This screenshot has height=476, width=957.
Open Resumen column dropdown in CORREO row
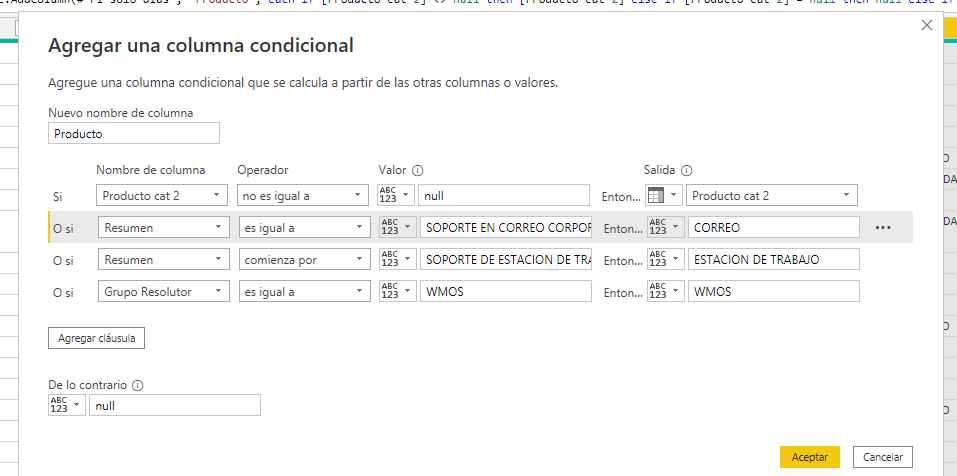[164, 227]
